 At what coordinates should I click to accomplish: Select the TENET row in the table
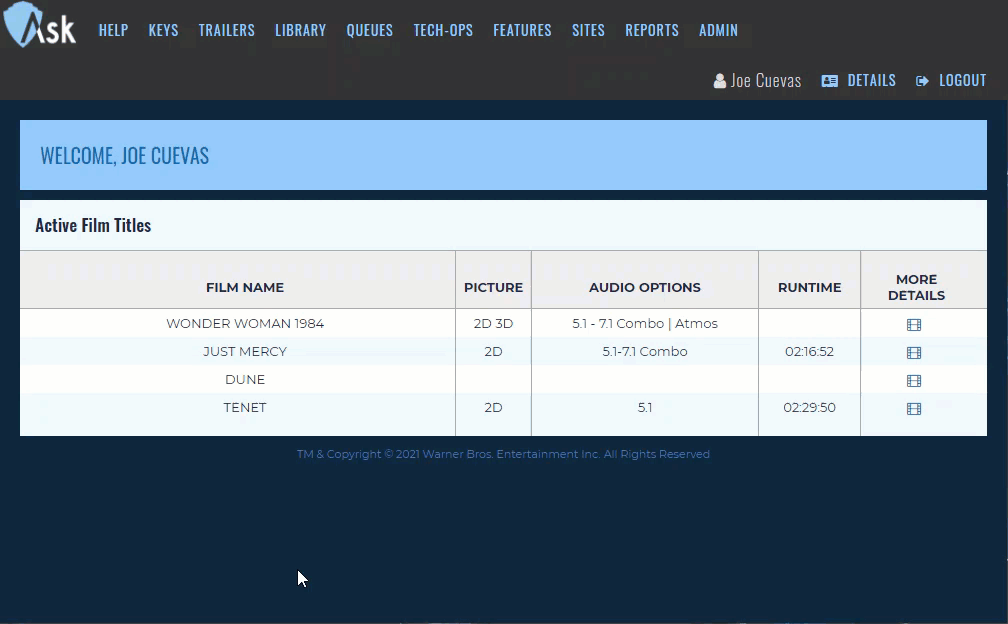(x=245, y=408)
